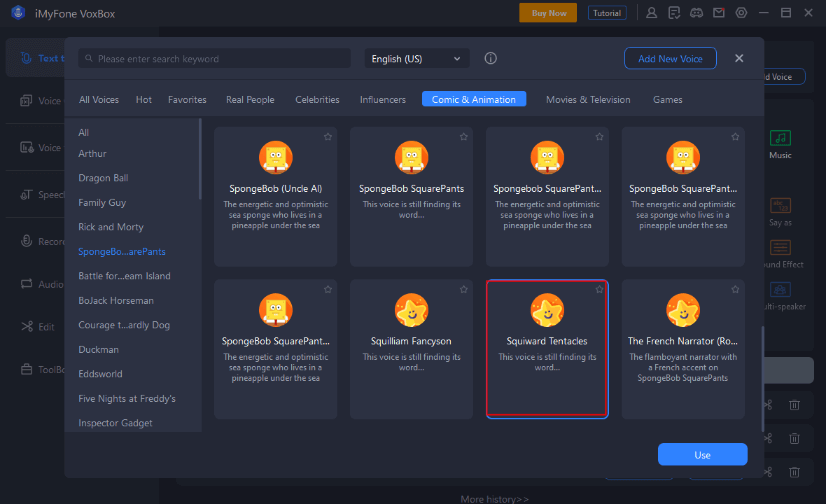Switch to Influencers tab
This screenshot has height=504, width=826.
[x=383, y=100]
